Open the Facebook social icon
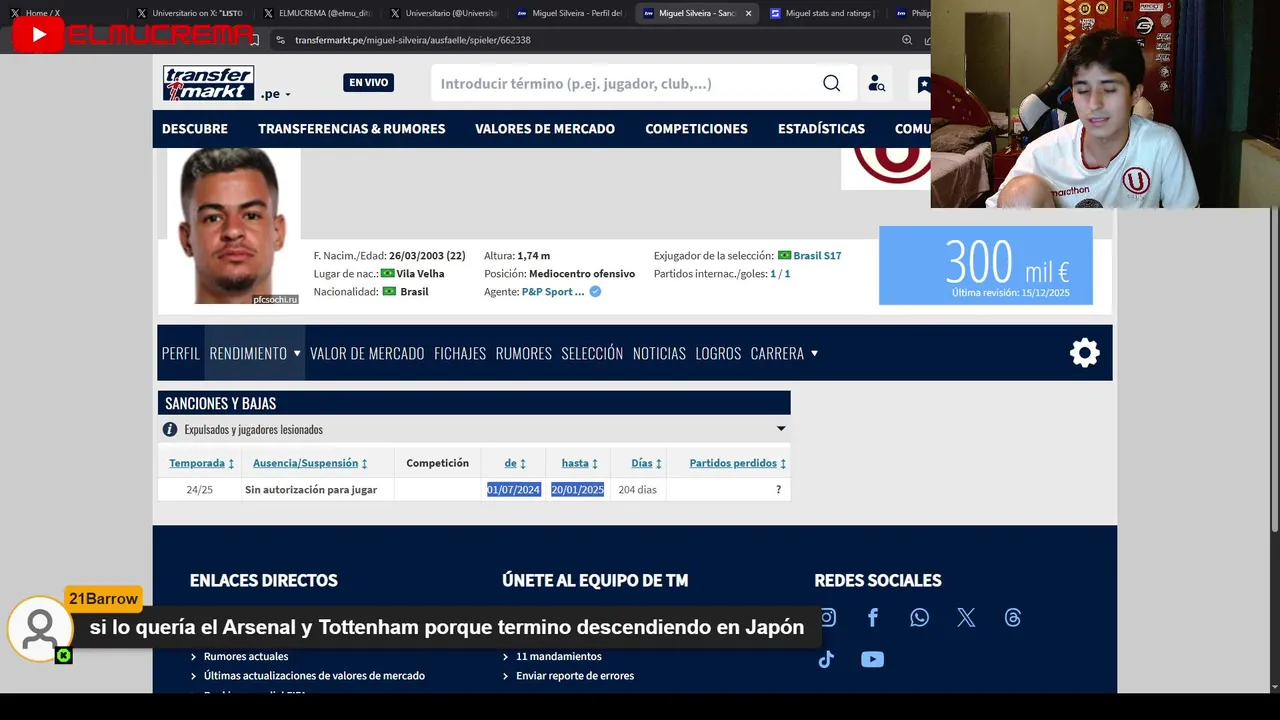 tap(872, 618)
